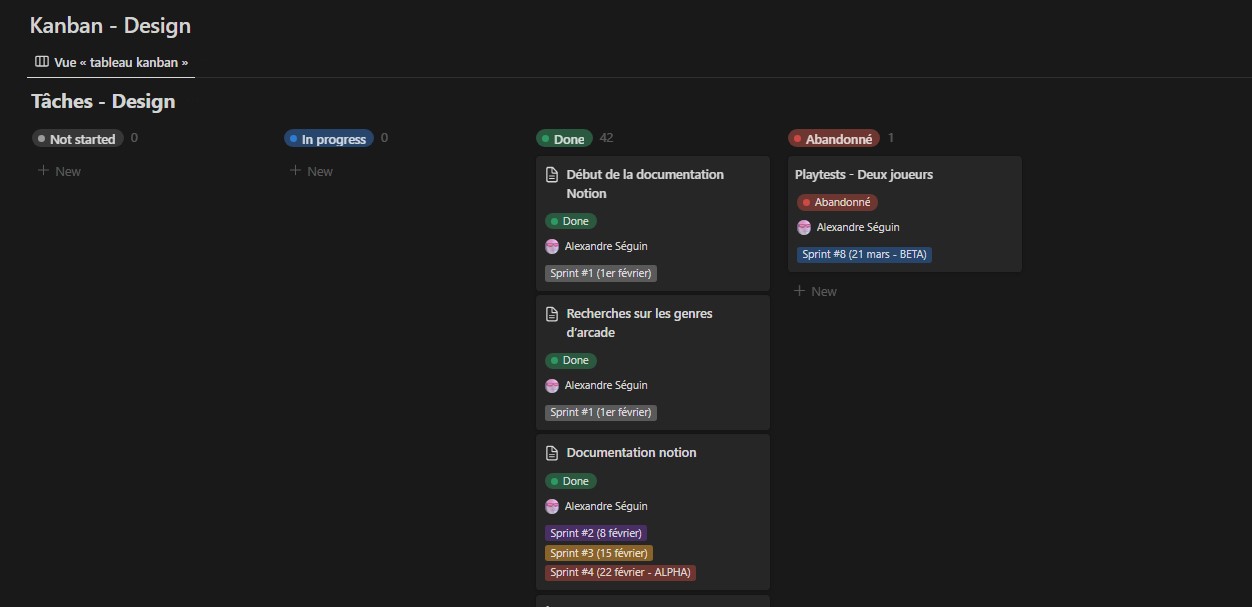Screen dimensions: 1252x607
Task: Click avatar on Début de la documentation card
Action: pos(552,246)
